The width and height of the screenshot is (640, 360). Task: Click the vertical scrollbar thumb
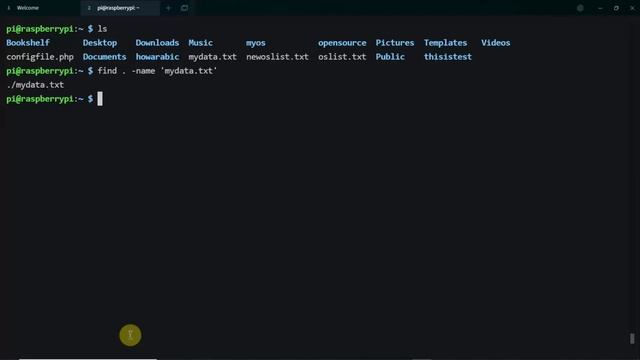coord(632,338)
